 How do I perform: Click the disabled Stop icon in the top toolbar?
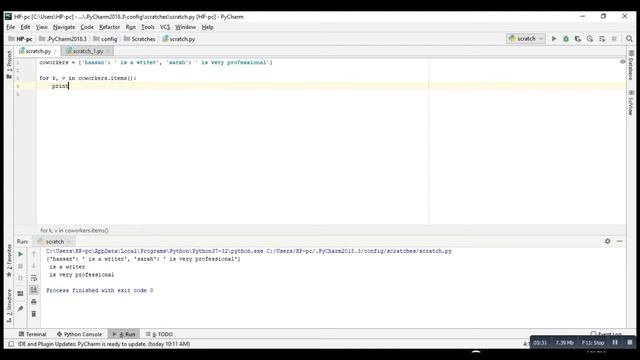(614, 39)
